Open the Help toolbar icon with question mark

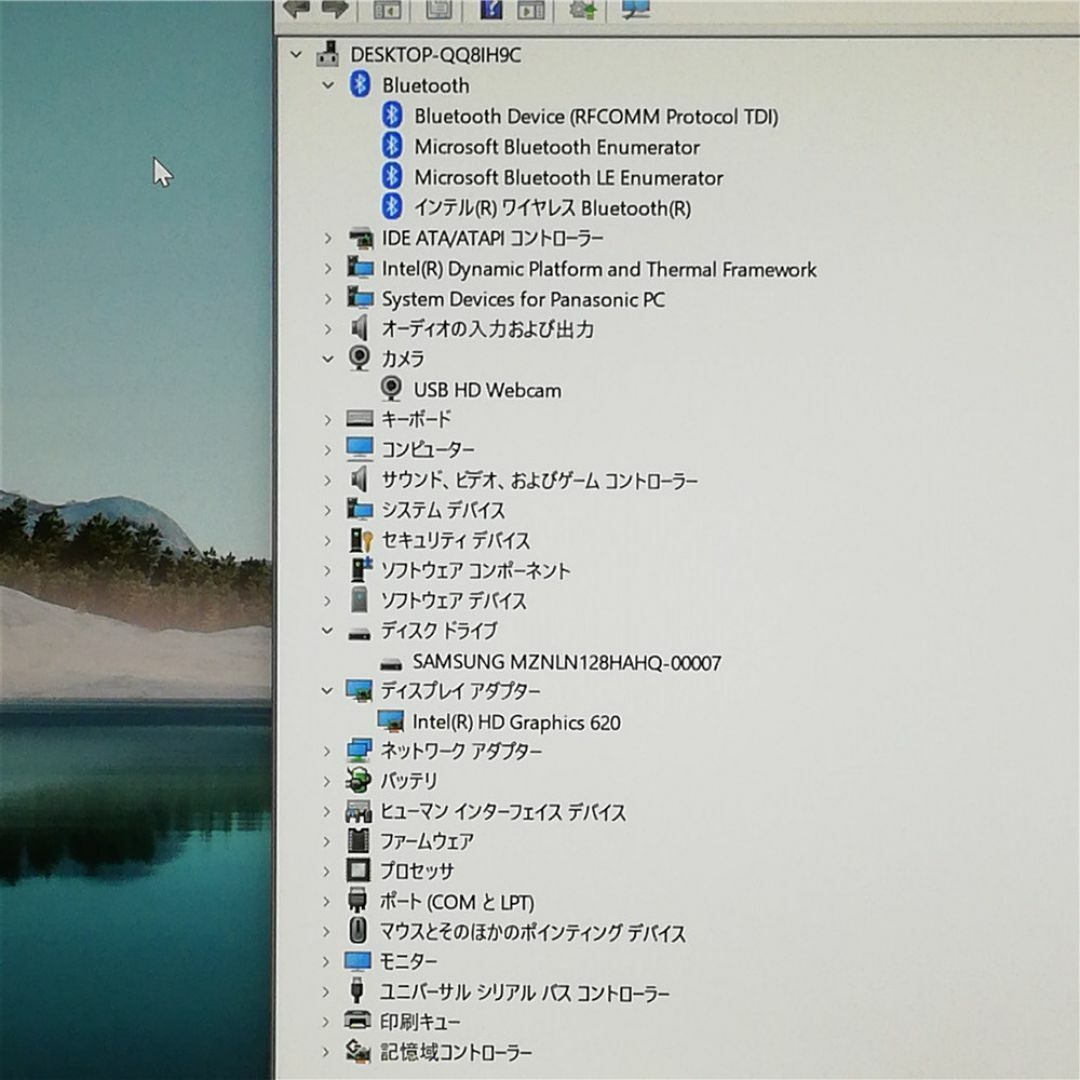coord(491,8)
